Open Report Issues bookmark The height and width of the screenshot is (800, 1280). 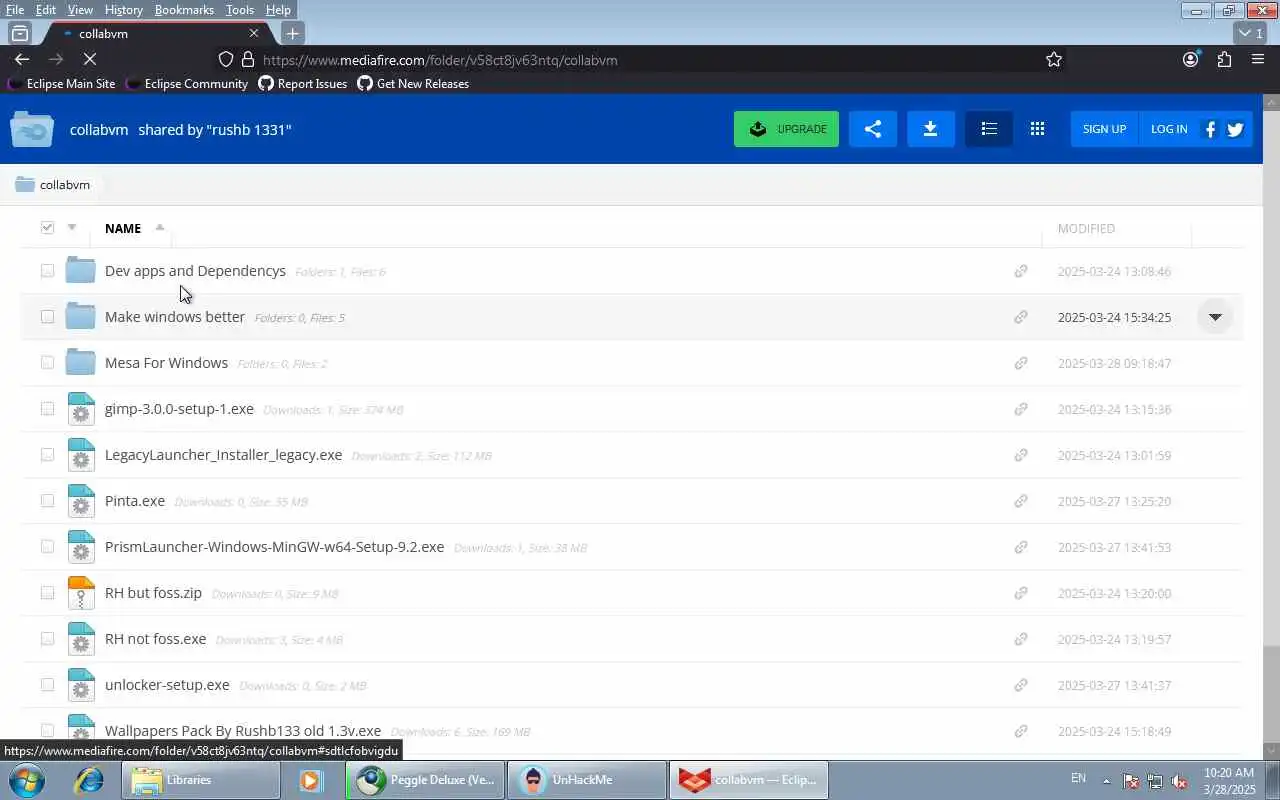pos(303,84)
